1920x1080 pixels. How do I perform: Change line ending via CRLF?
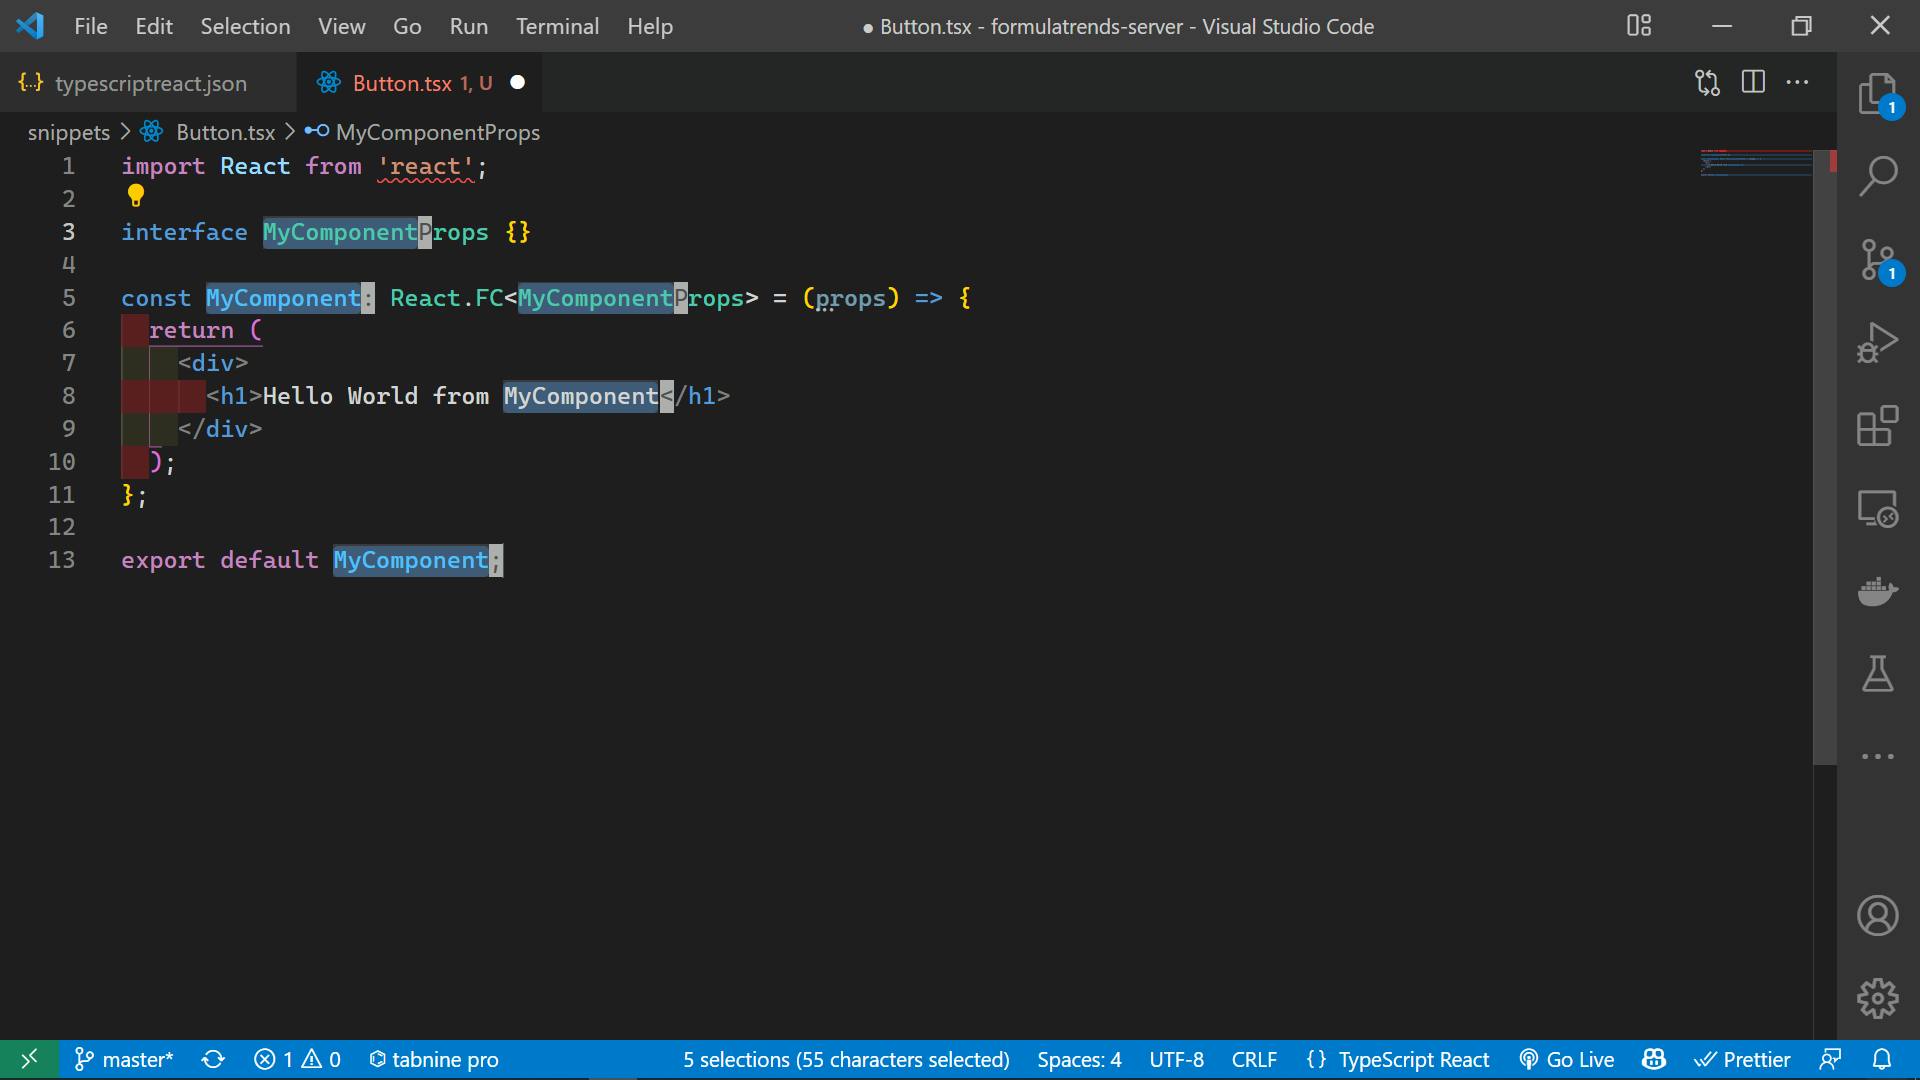tap(1254, 1059)
